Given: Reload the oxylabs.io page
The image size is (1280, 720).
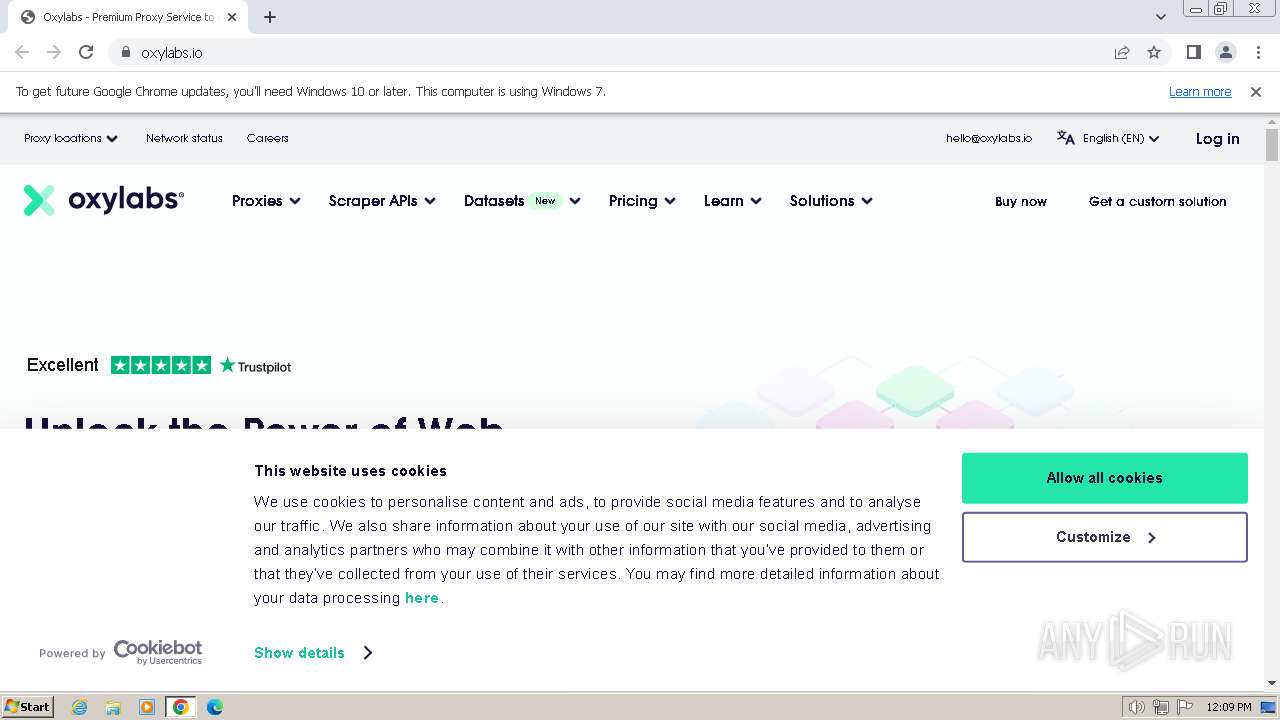Looking at the screenshot, I should [x=86, y=52].
